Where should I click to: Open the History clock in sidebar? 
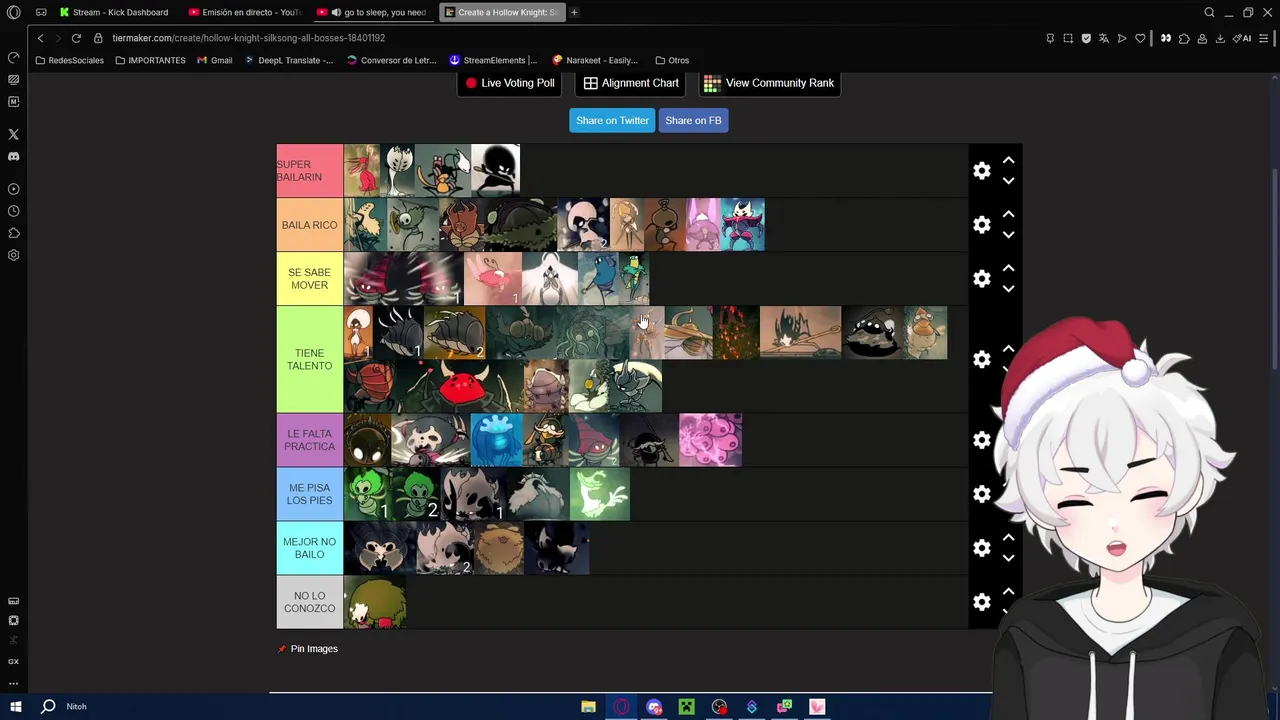pyautogui.click(x=13, y=211)
